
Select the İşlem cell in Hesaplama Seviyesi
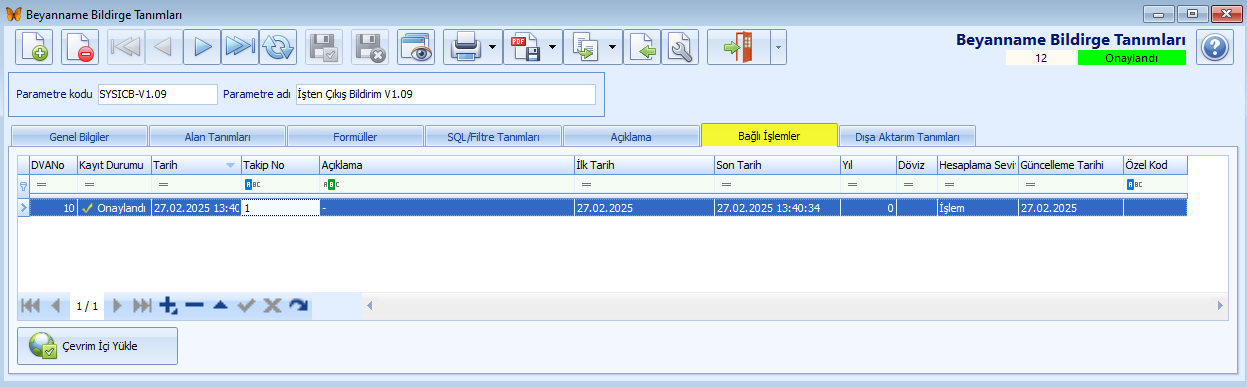coord(977,207)
